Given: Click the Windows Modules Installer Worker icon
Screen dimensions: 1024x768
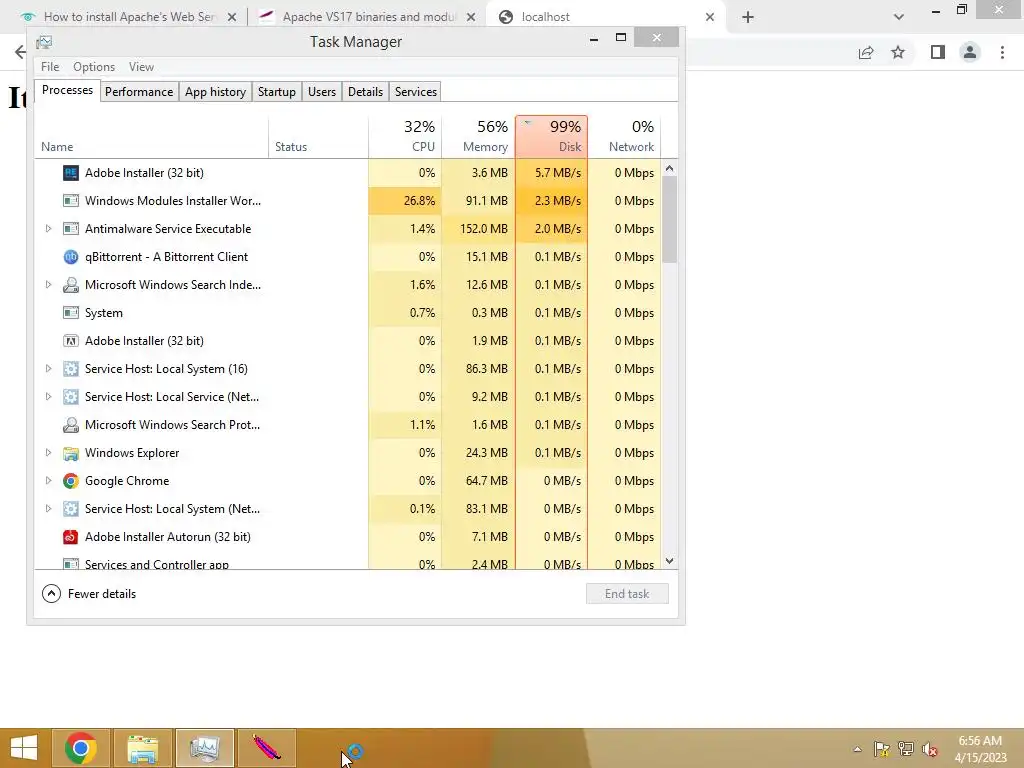Looking at the screenshot, I should [x=71, y=201].
